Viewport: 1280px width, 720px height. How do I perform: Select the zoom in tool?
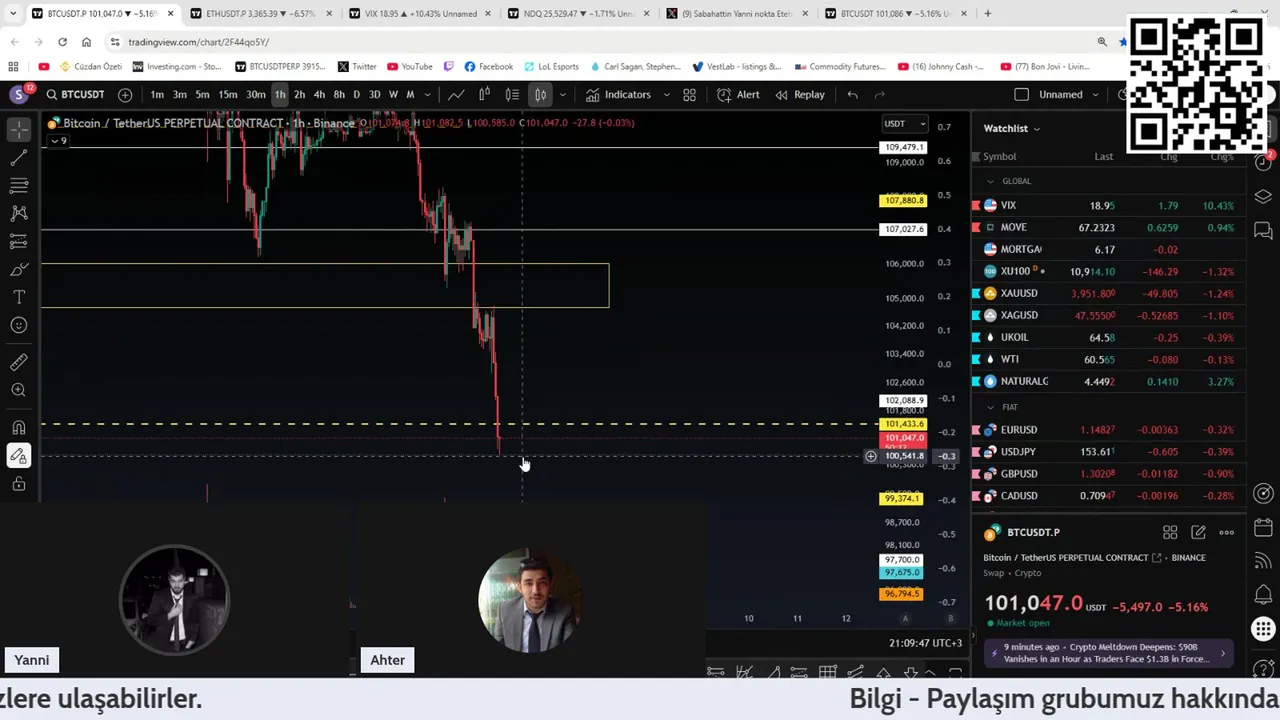pos(19,390)
